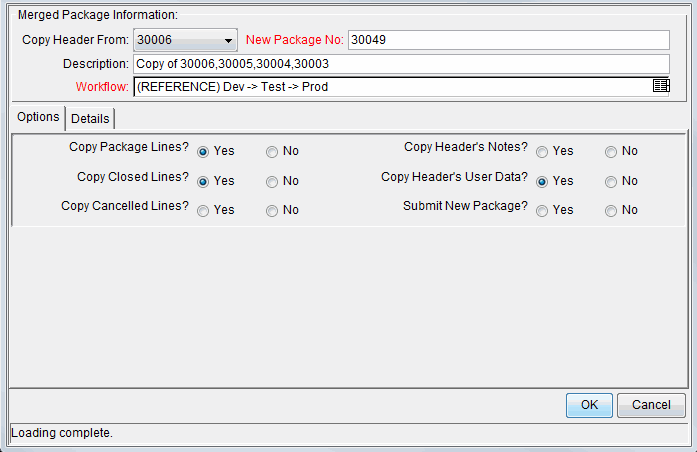The width and height of the screenshot is (697, 452).
Task: Choose Yes for Copy Closed Lines
Action: pos(203,181)
